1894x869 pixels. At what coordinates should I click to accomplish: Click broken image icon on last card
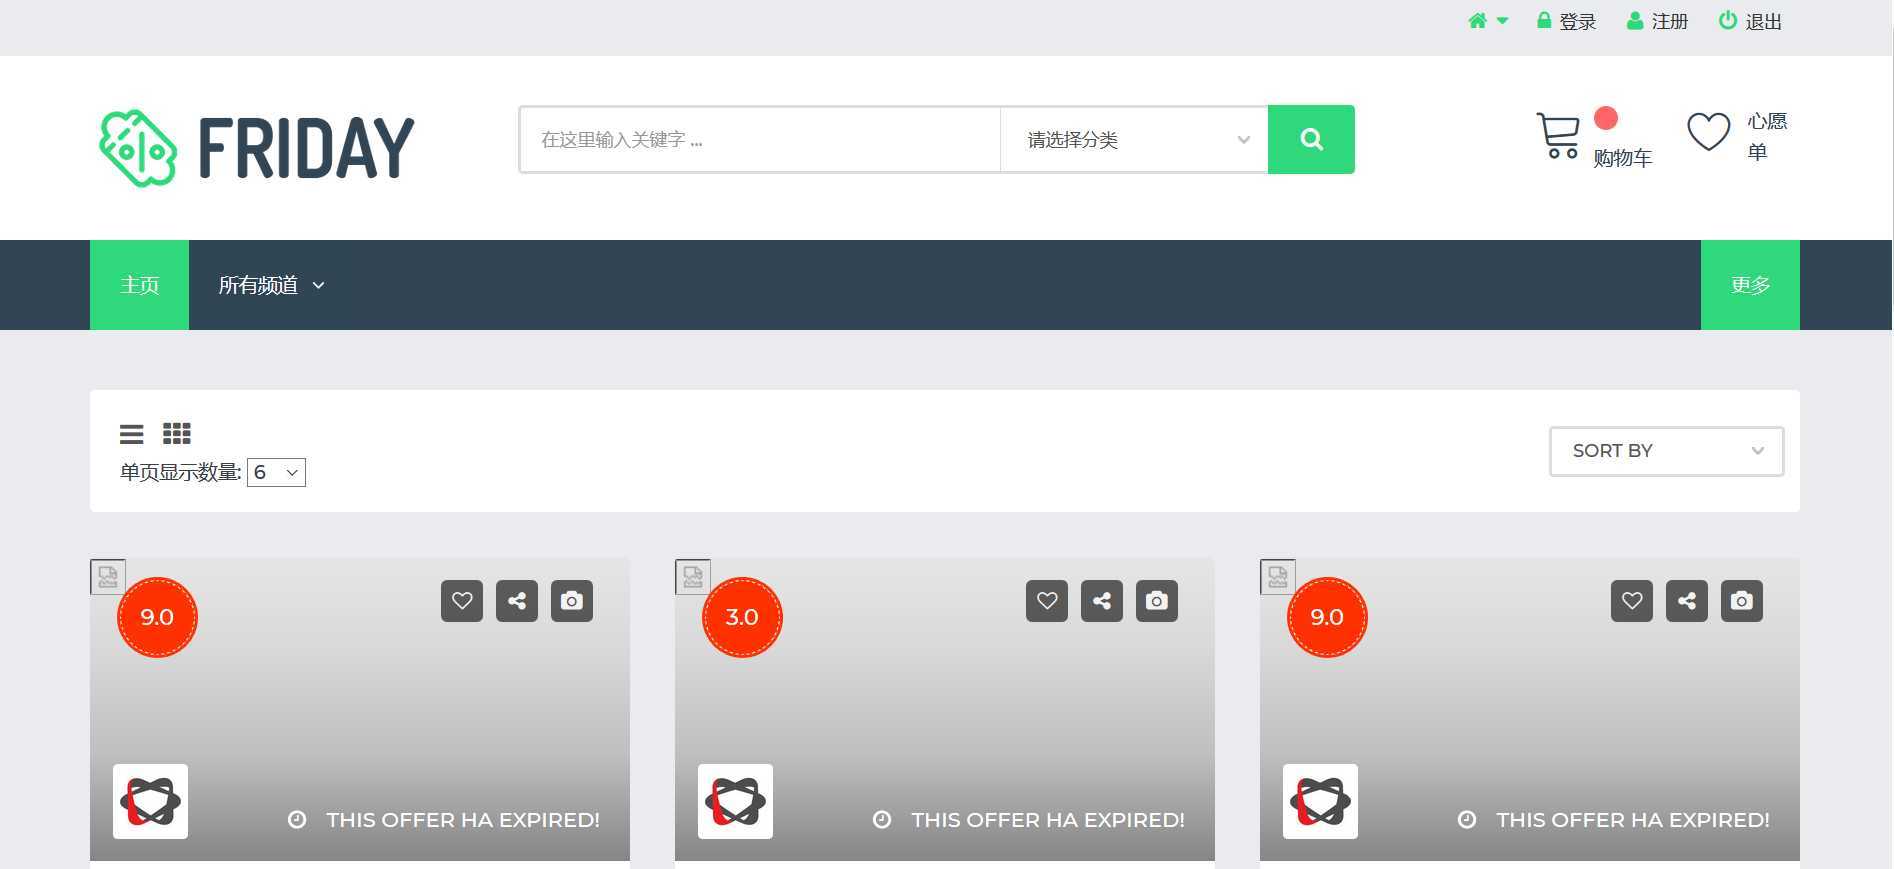(x=1278, y=577)
